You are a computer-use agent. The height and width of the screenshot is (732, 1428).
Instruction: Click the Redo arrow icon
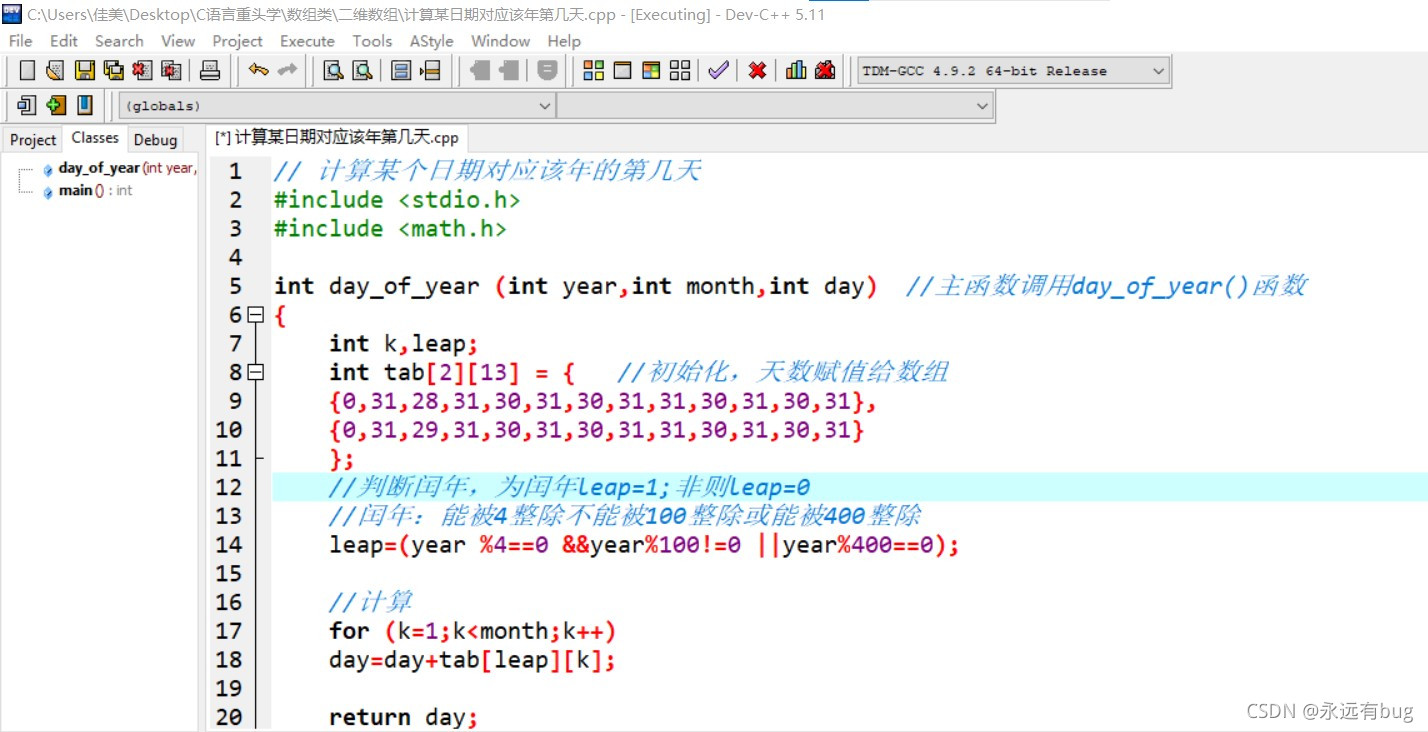[287, 70]
